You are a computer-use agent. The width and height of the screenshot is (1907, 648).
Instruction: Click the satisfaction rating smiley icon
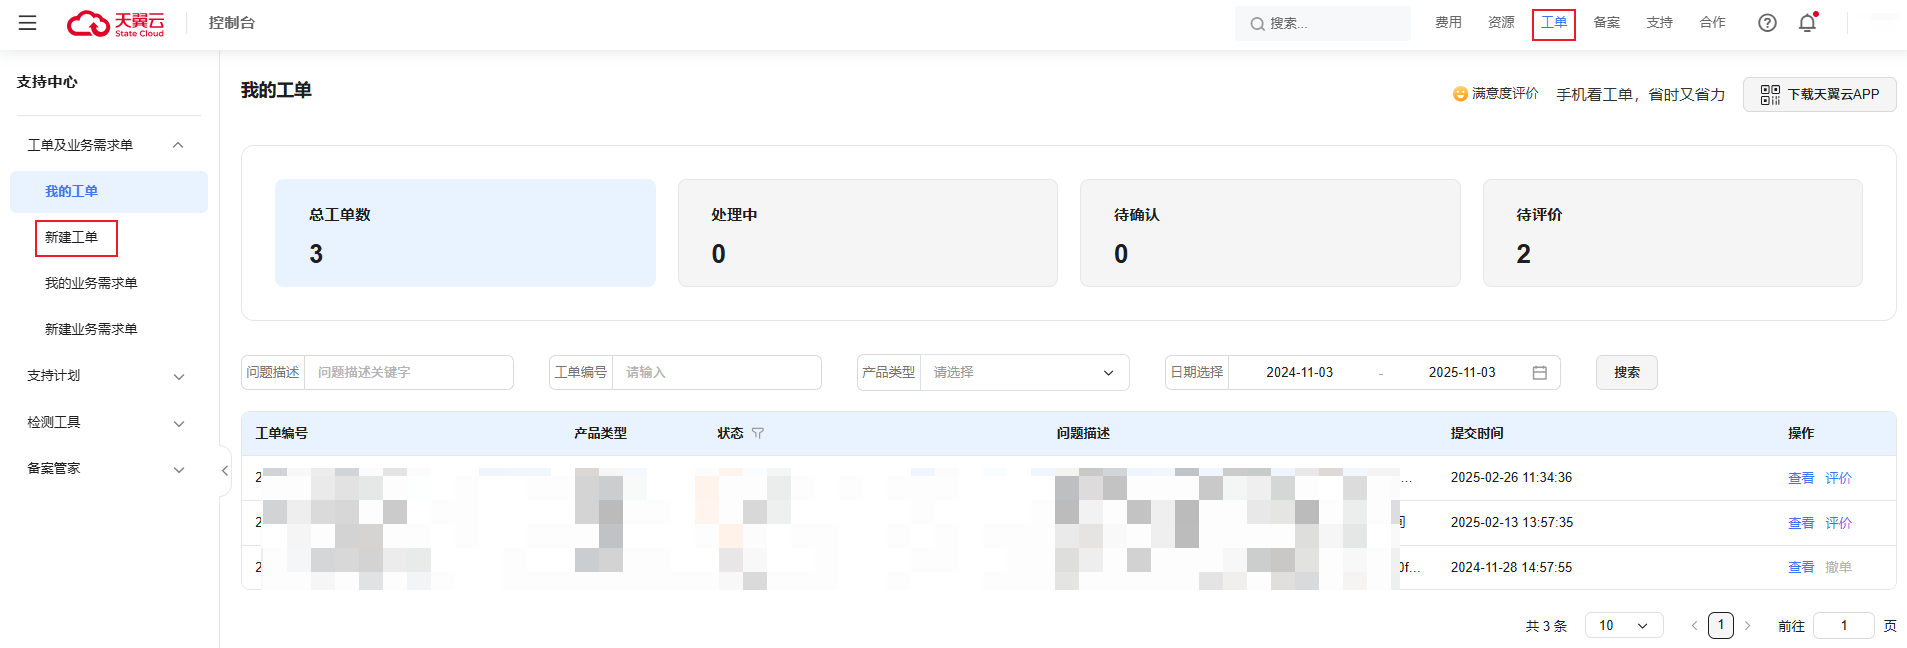(1460, 94)
